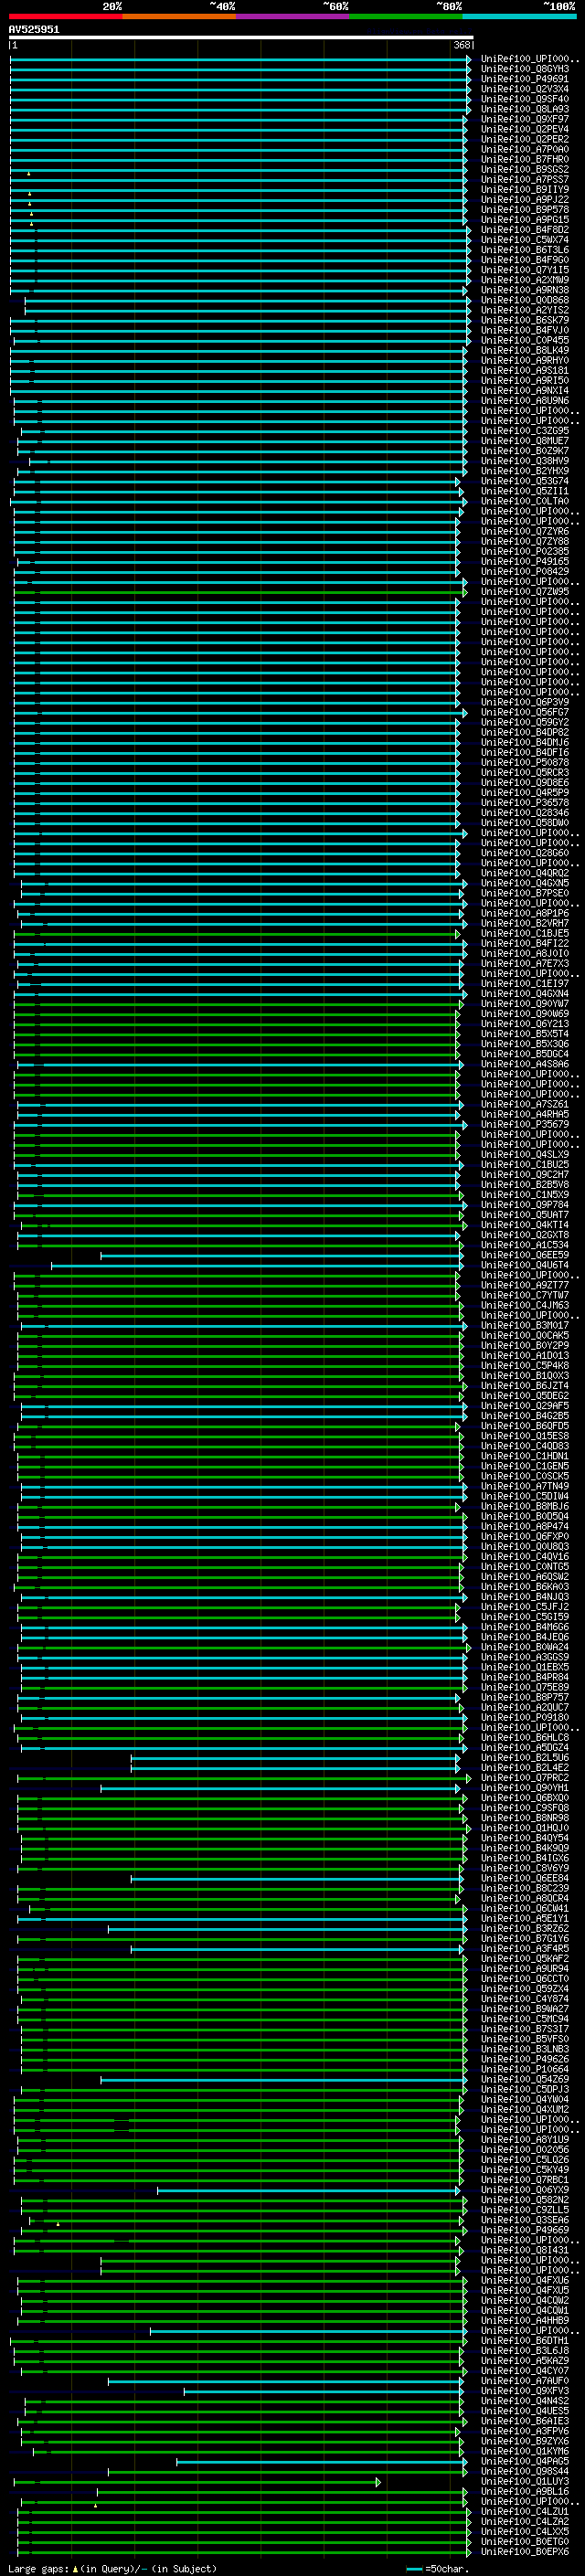Open the UniRef100_A1C534 hit

525,1245
